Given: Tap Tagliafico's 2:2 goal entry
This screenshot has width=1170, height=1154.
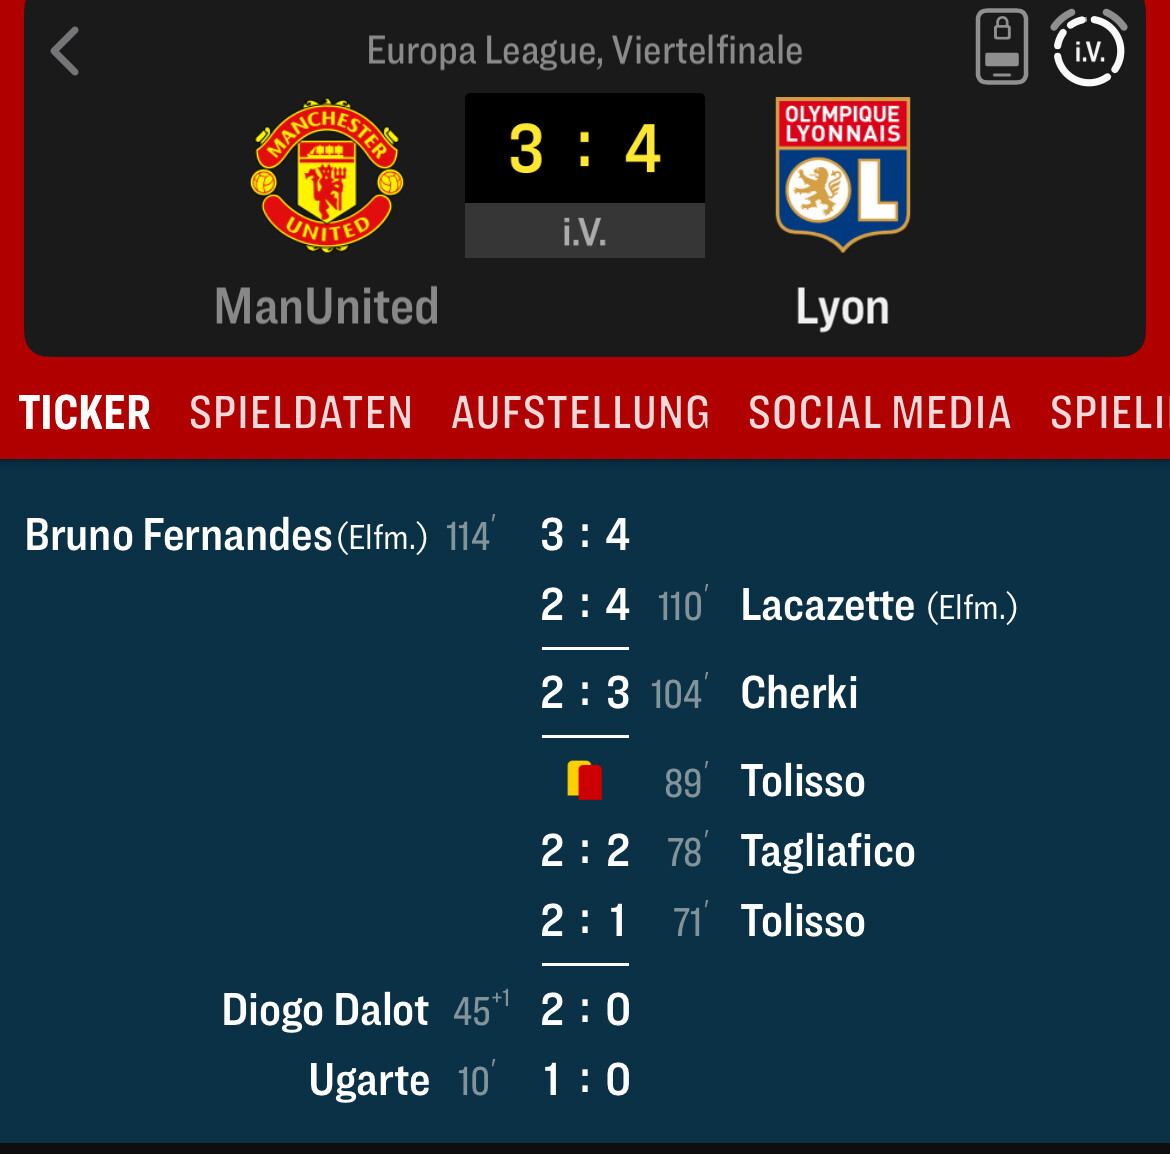Looking at the screenshot, I should (728, 850).
